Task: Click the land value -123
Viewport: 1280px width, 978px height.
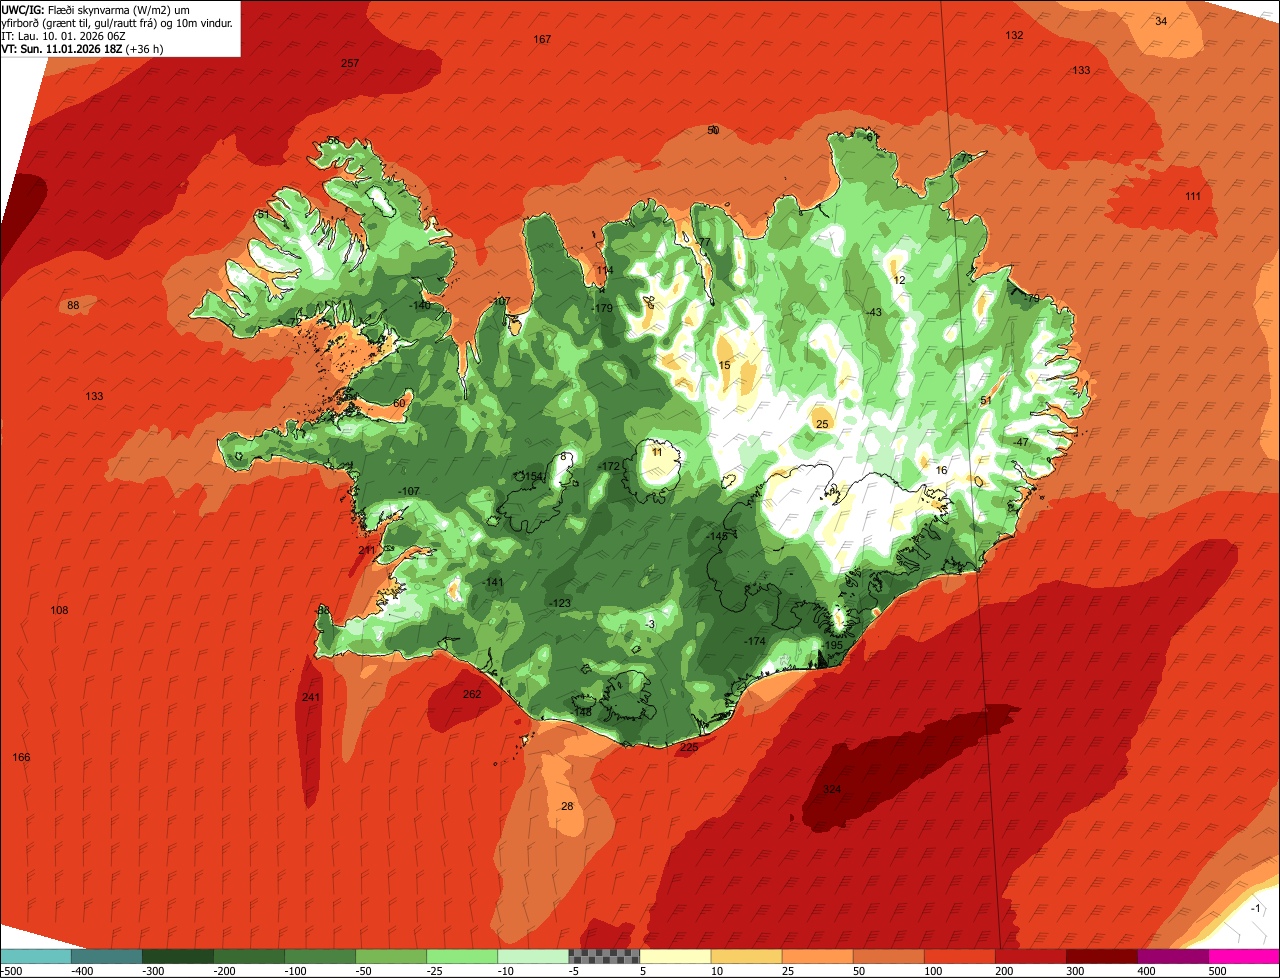Action: (x=560, y=603)
